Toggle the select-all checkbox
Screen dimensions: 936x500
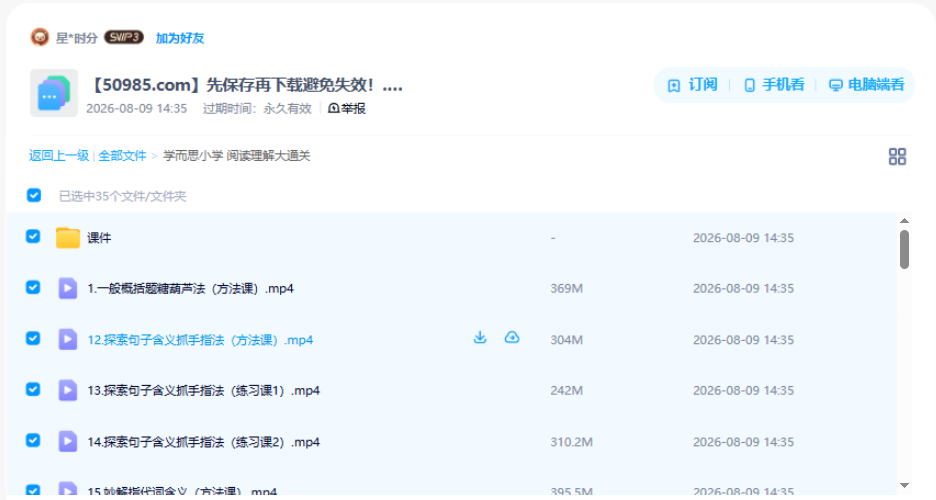pos(34,195)
